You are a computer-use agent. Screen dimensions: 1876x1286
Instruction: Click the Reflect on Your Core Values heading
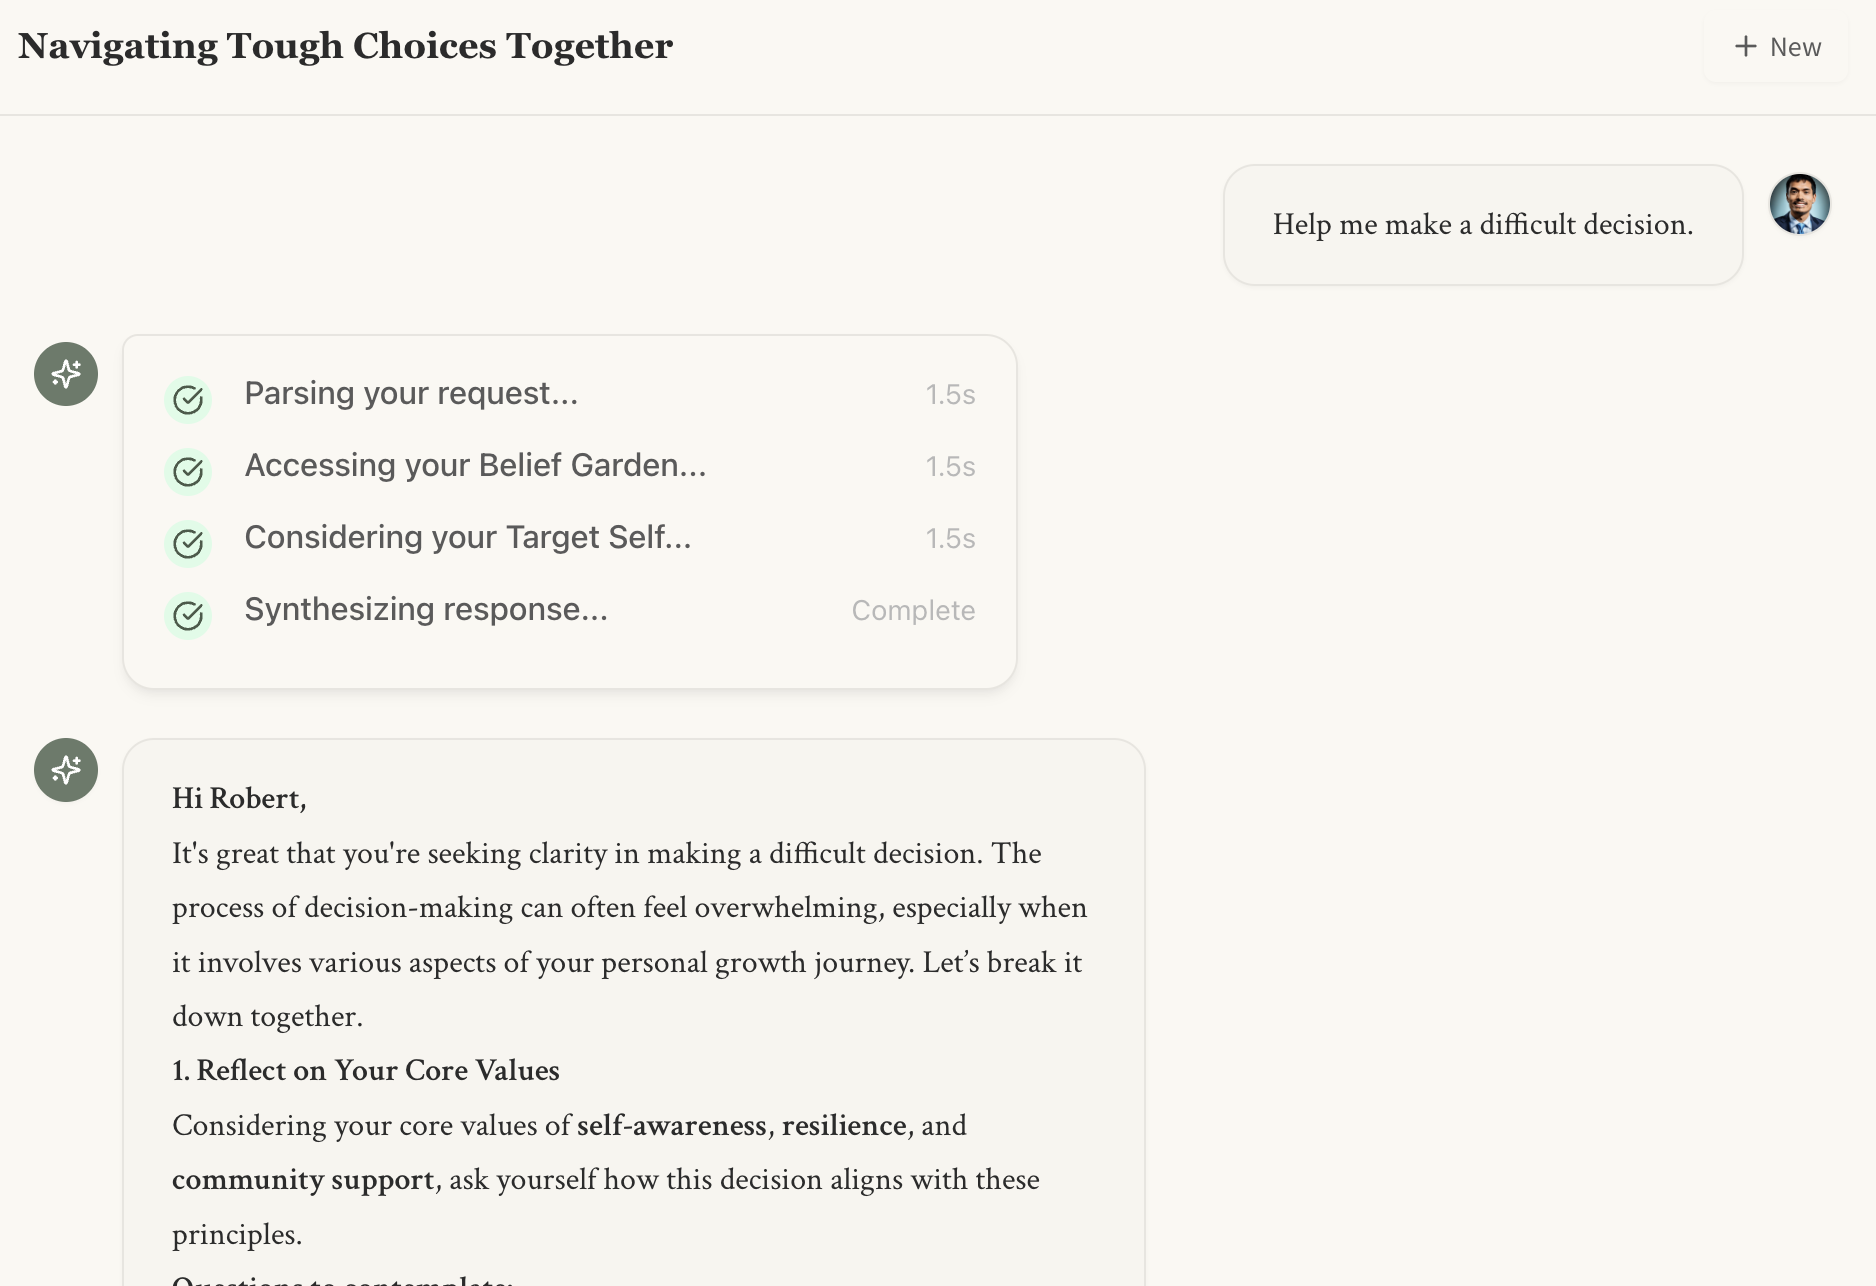tap(366, 1070)
